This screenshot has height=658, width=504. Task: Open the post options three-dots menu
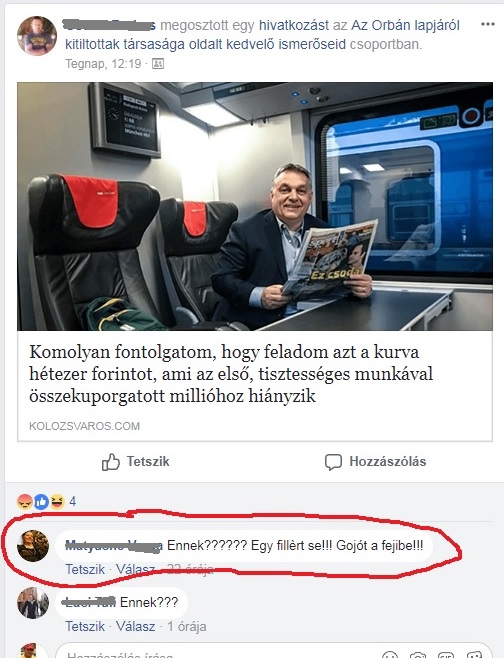click(487, 24)
